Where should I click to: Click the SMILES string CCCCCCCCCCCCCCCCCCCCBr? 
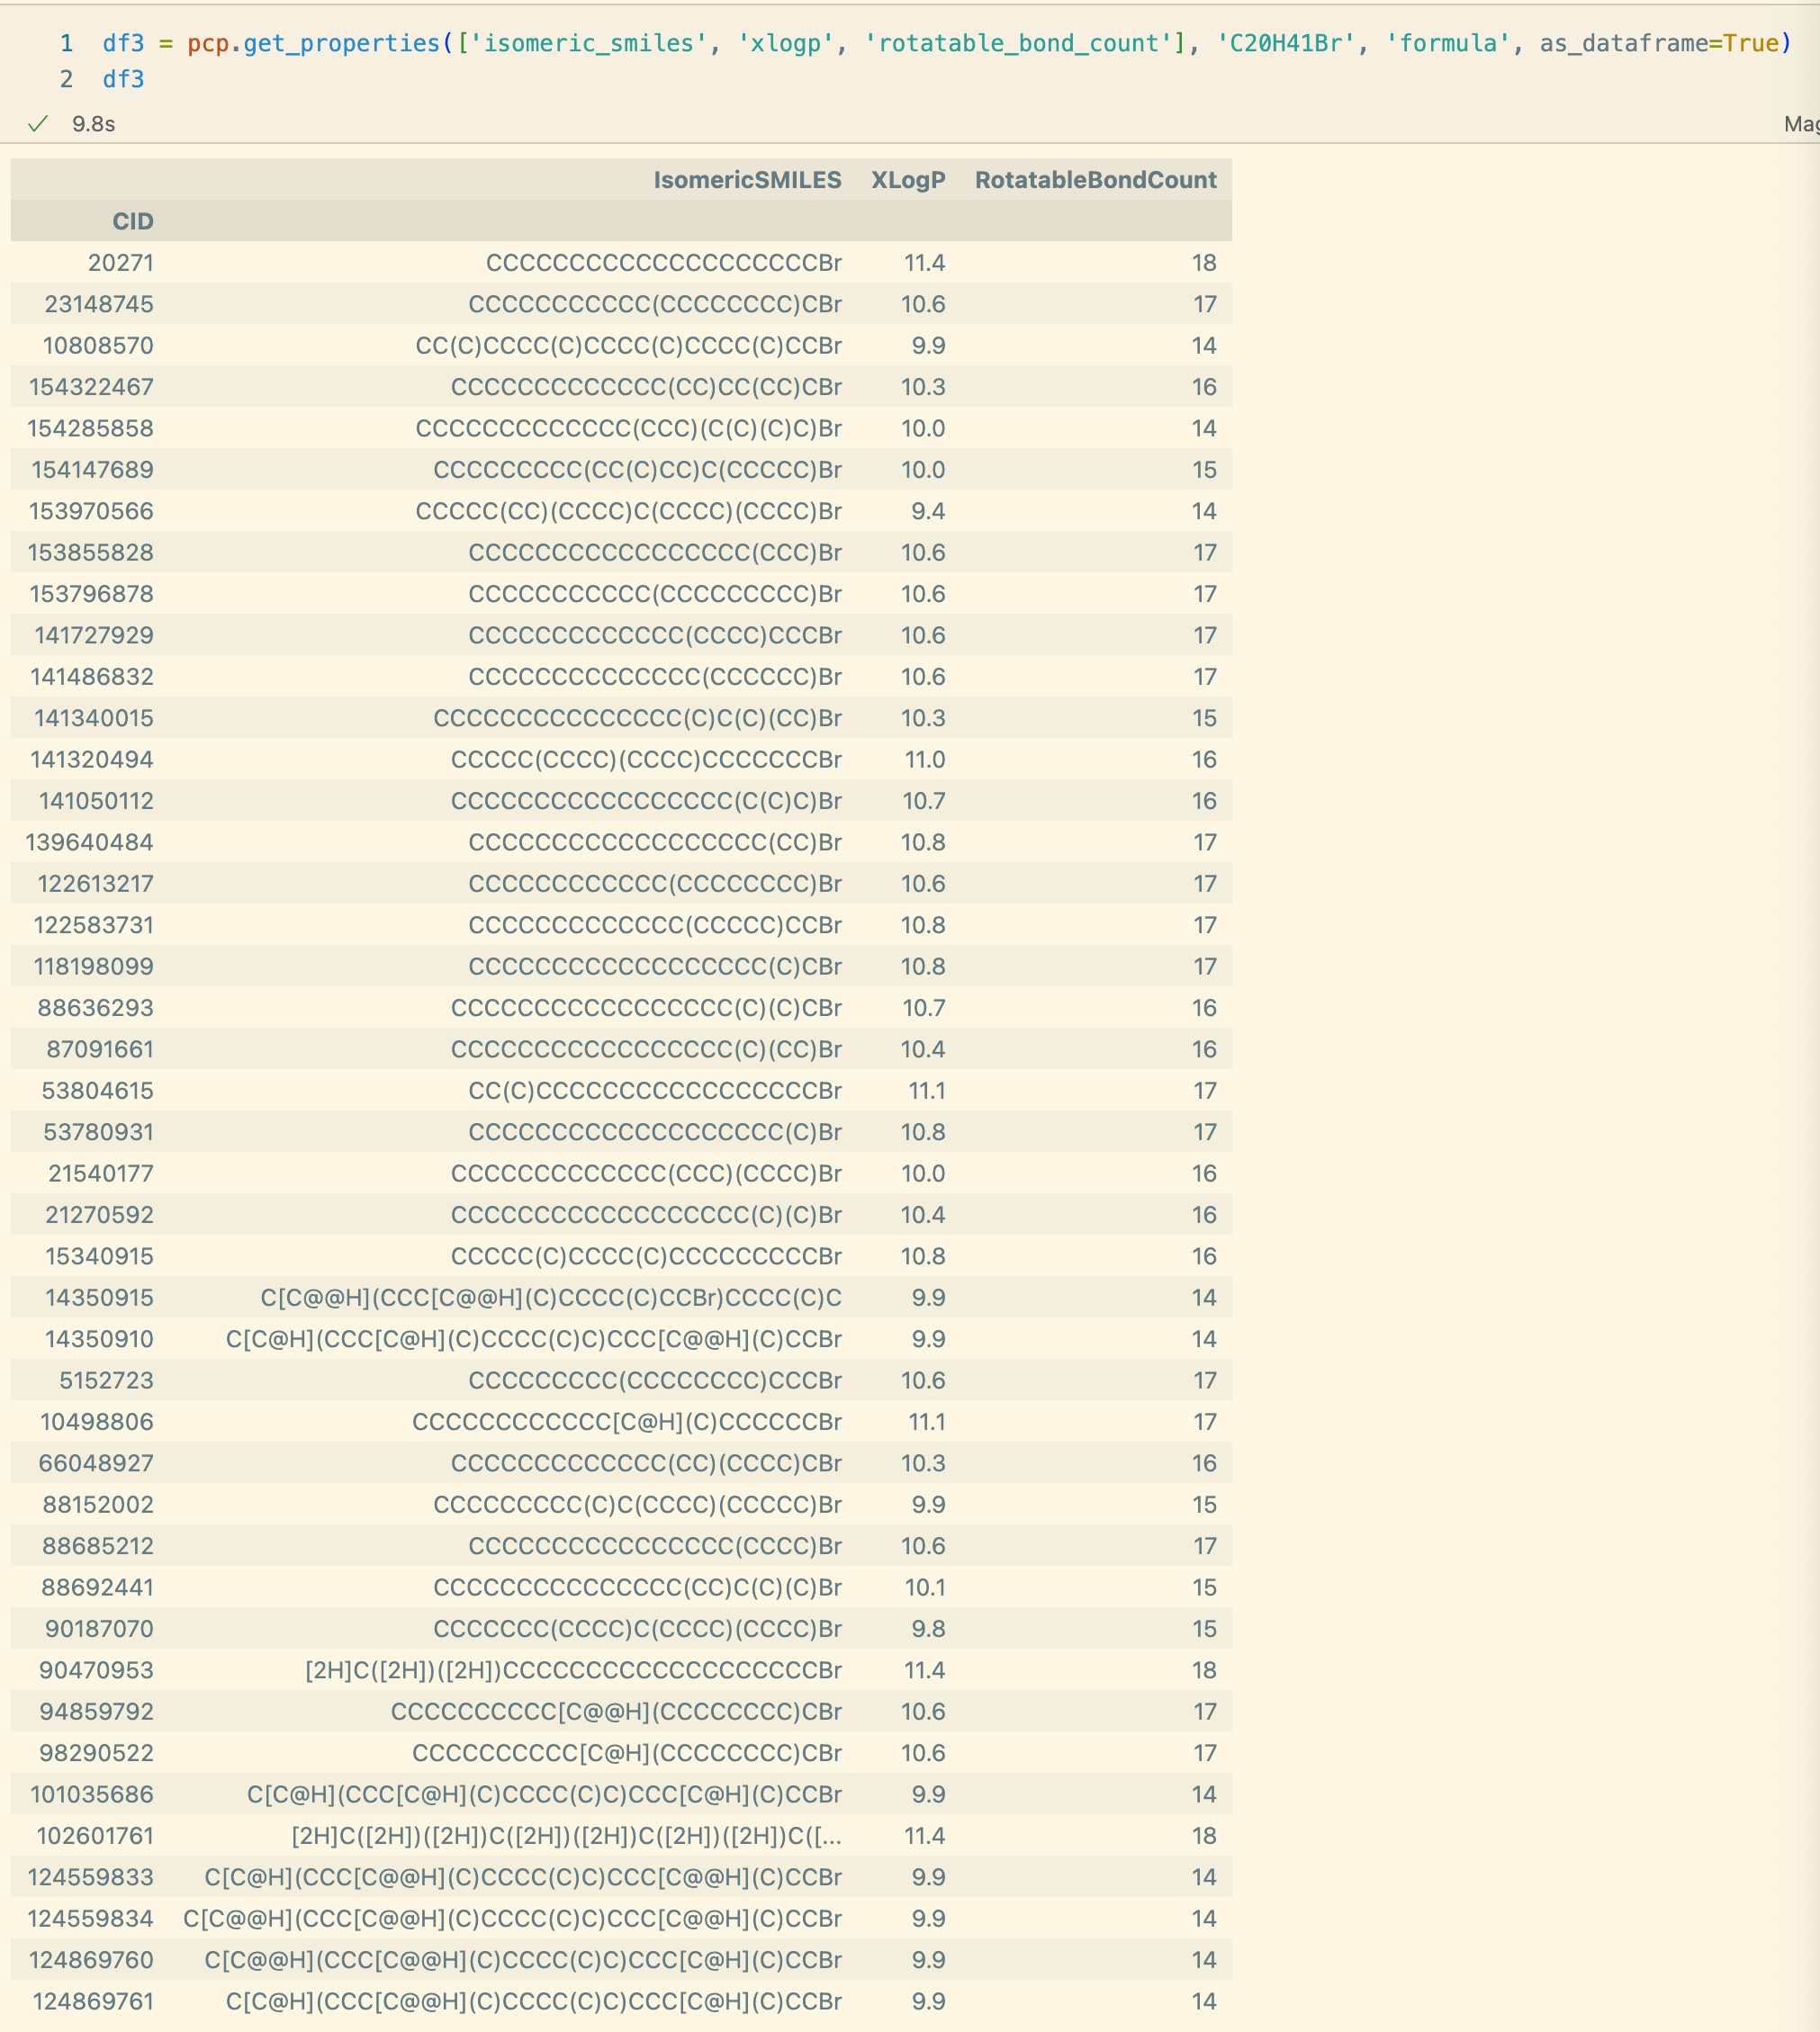tap(663, 263)
